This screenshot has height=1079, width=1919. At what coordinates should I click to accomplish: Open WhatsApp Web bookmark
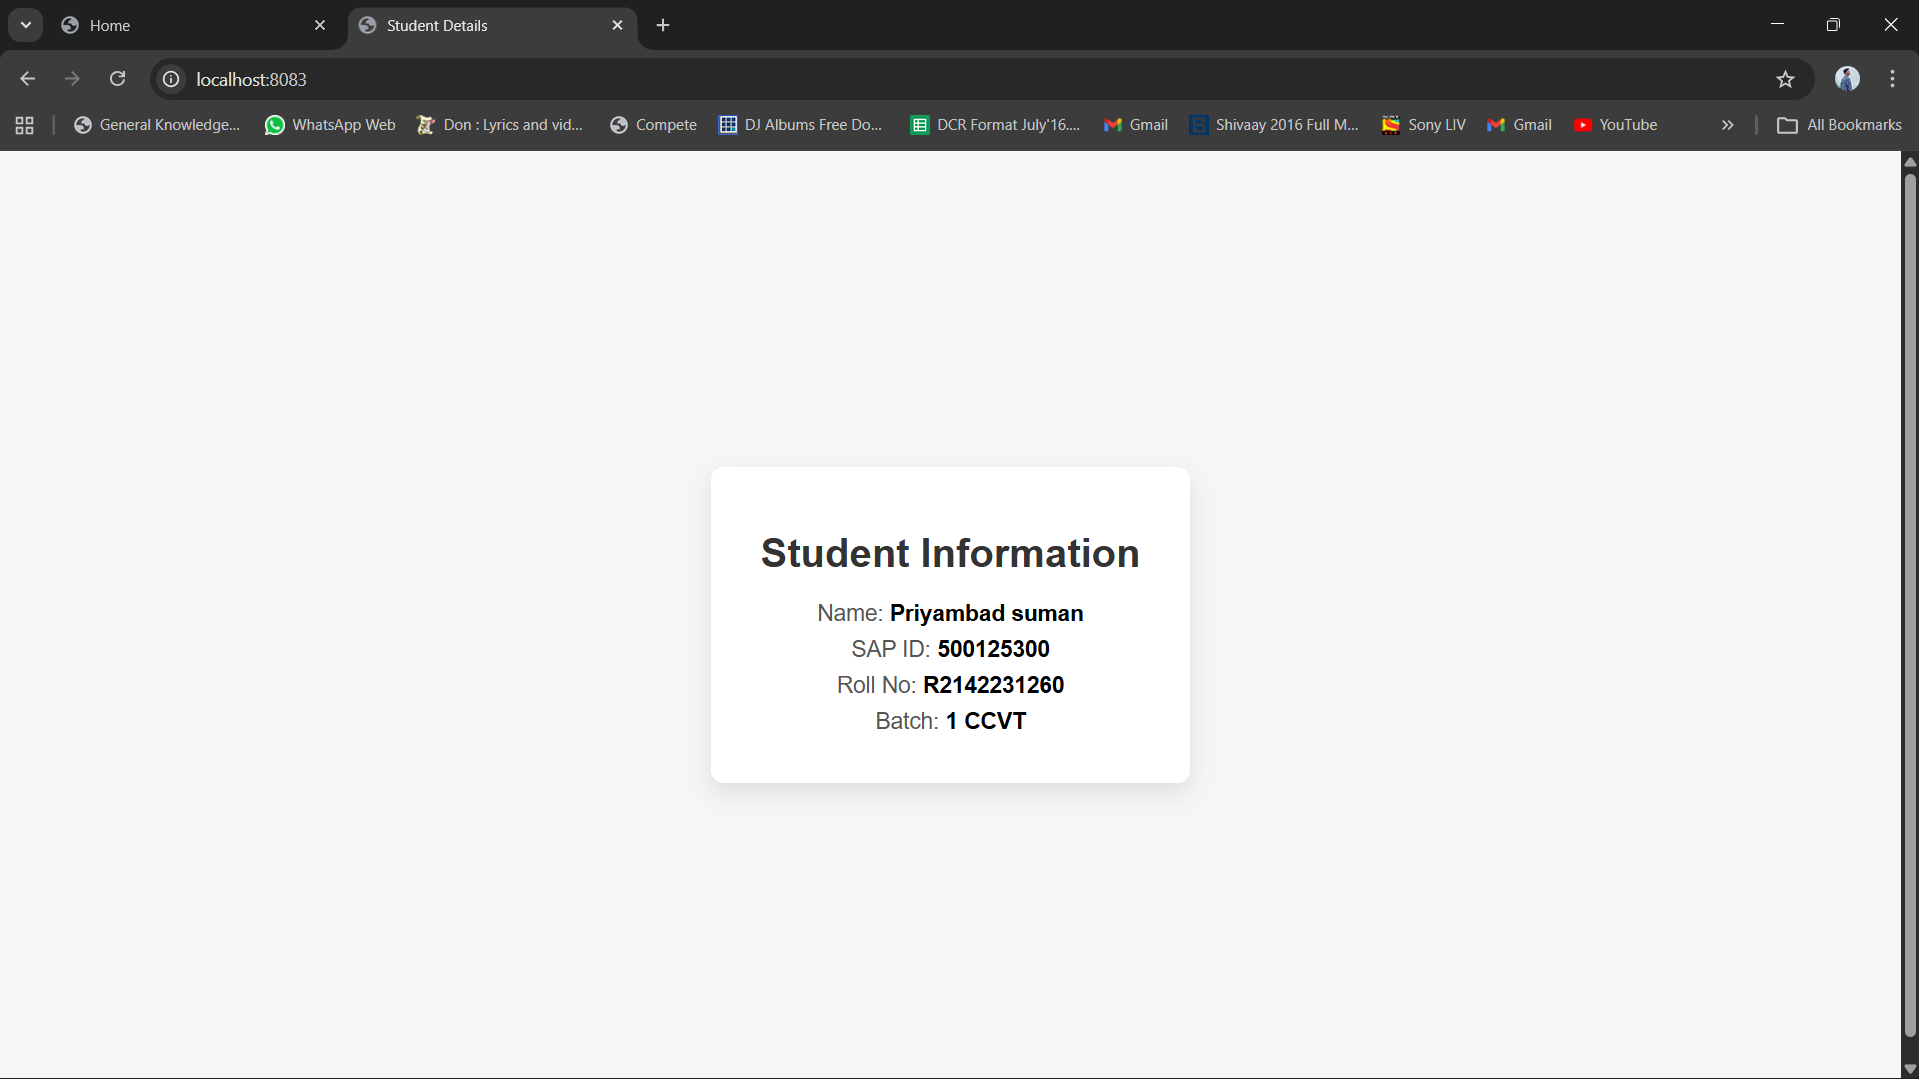click(x=330, y=125)
